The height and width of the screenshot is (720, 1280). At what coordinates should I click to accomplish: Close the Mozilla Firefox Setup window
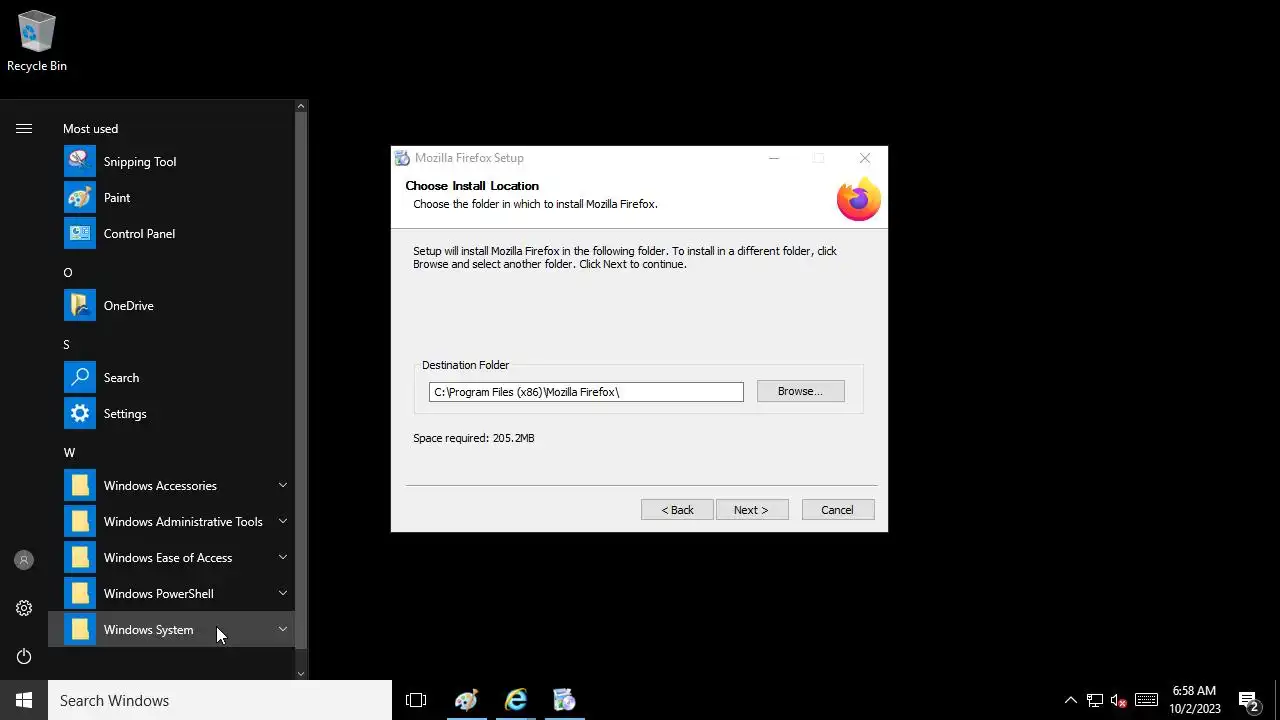click(865, 158)
